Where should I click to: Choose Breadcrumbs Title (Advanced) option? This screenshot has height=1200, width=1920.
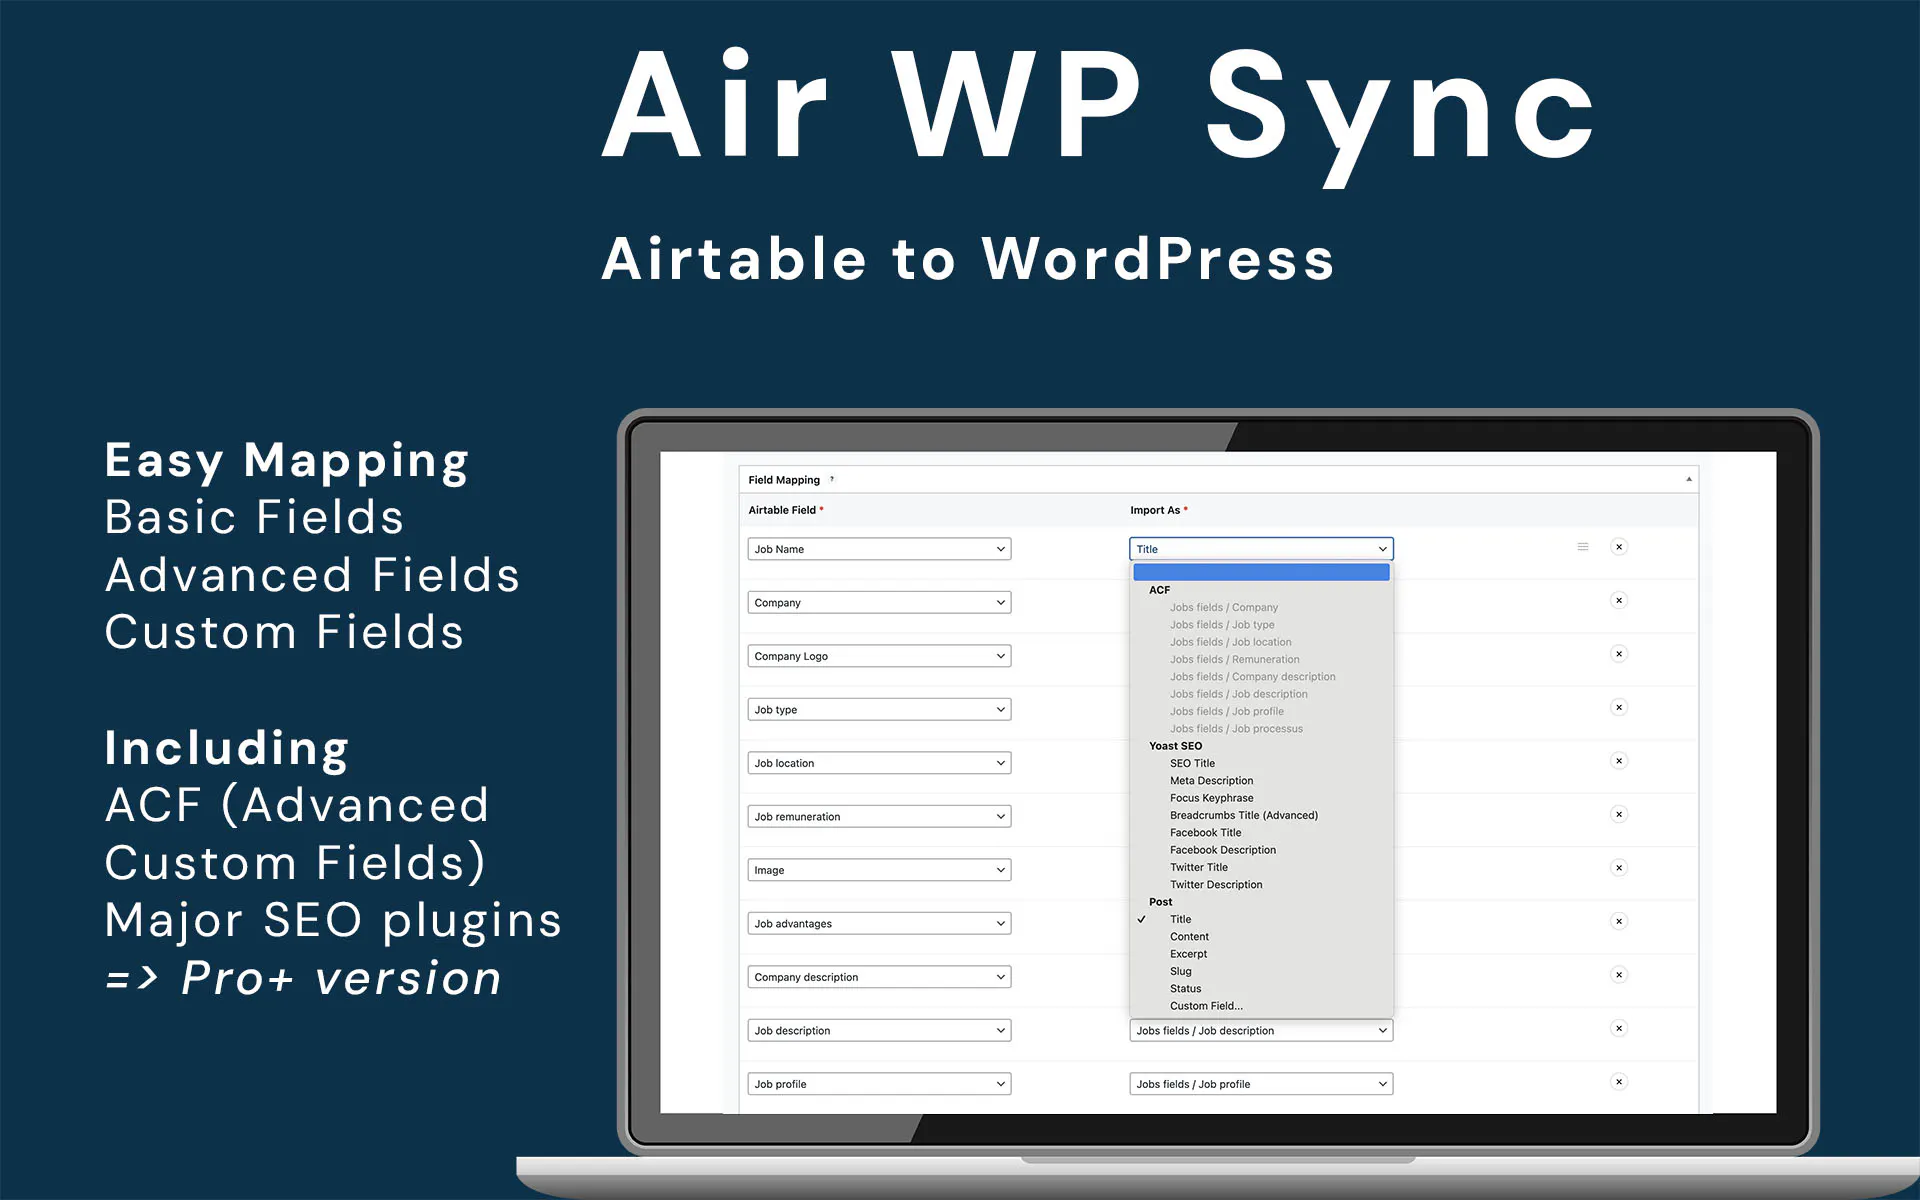(1244, 815)
